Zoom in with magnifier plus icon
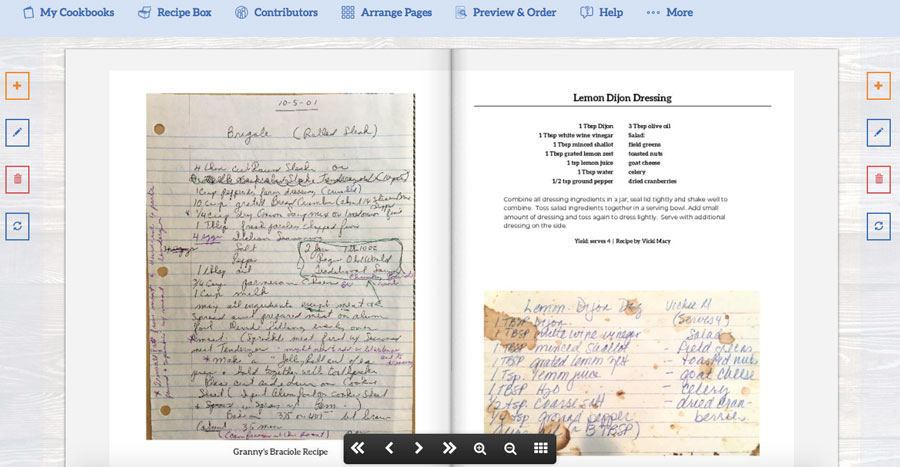900x467 pixels. click(480, 449)
